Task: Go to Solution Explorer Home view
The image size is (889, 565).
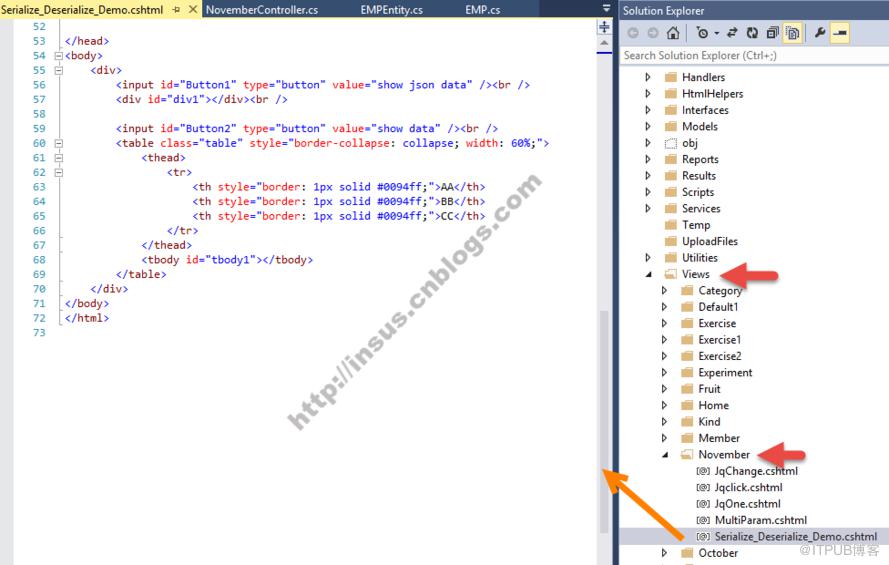Action: (x=673, y=33)
